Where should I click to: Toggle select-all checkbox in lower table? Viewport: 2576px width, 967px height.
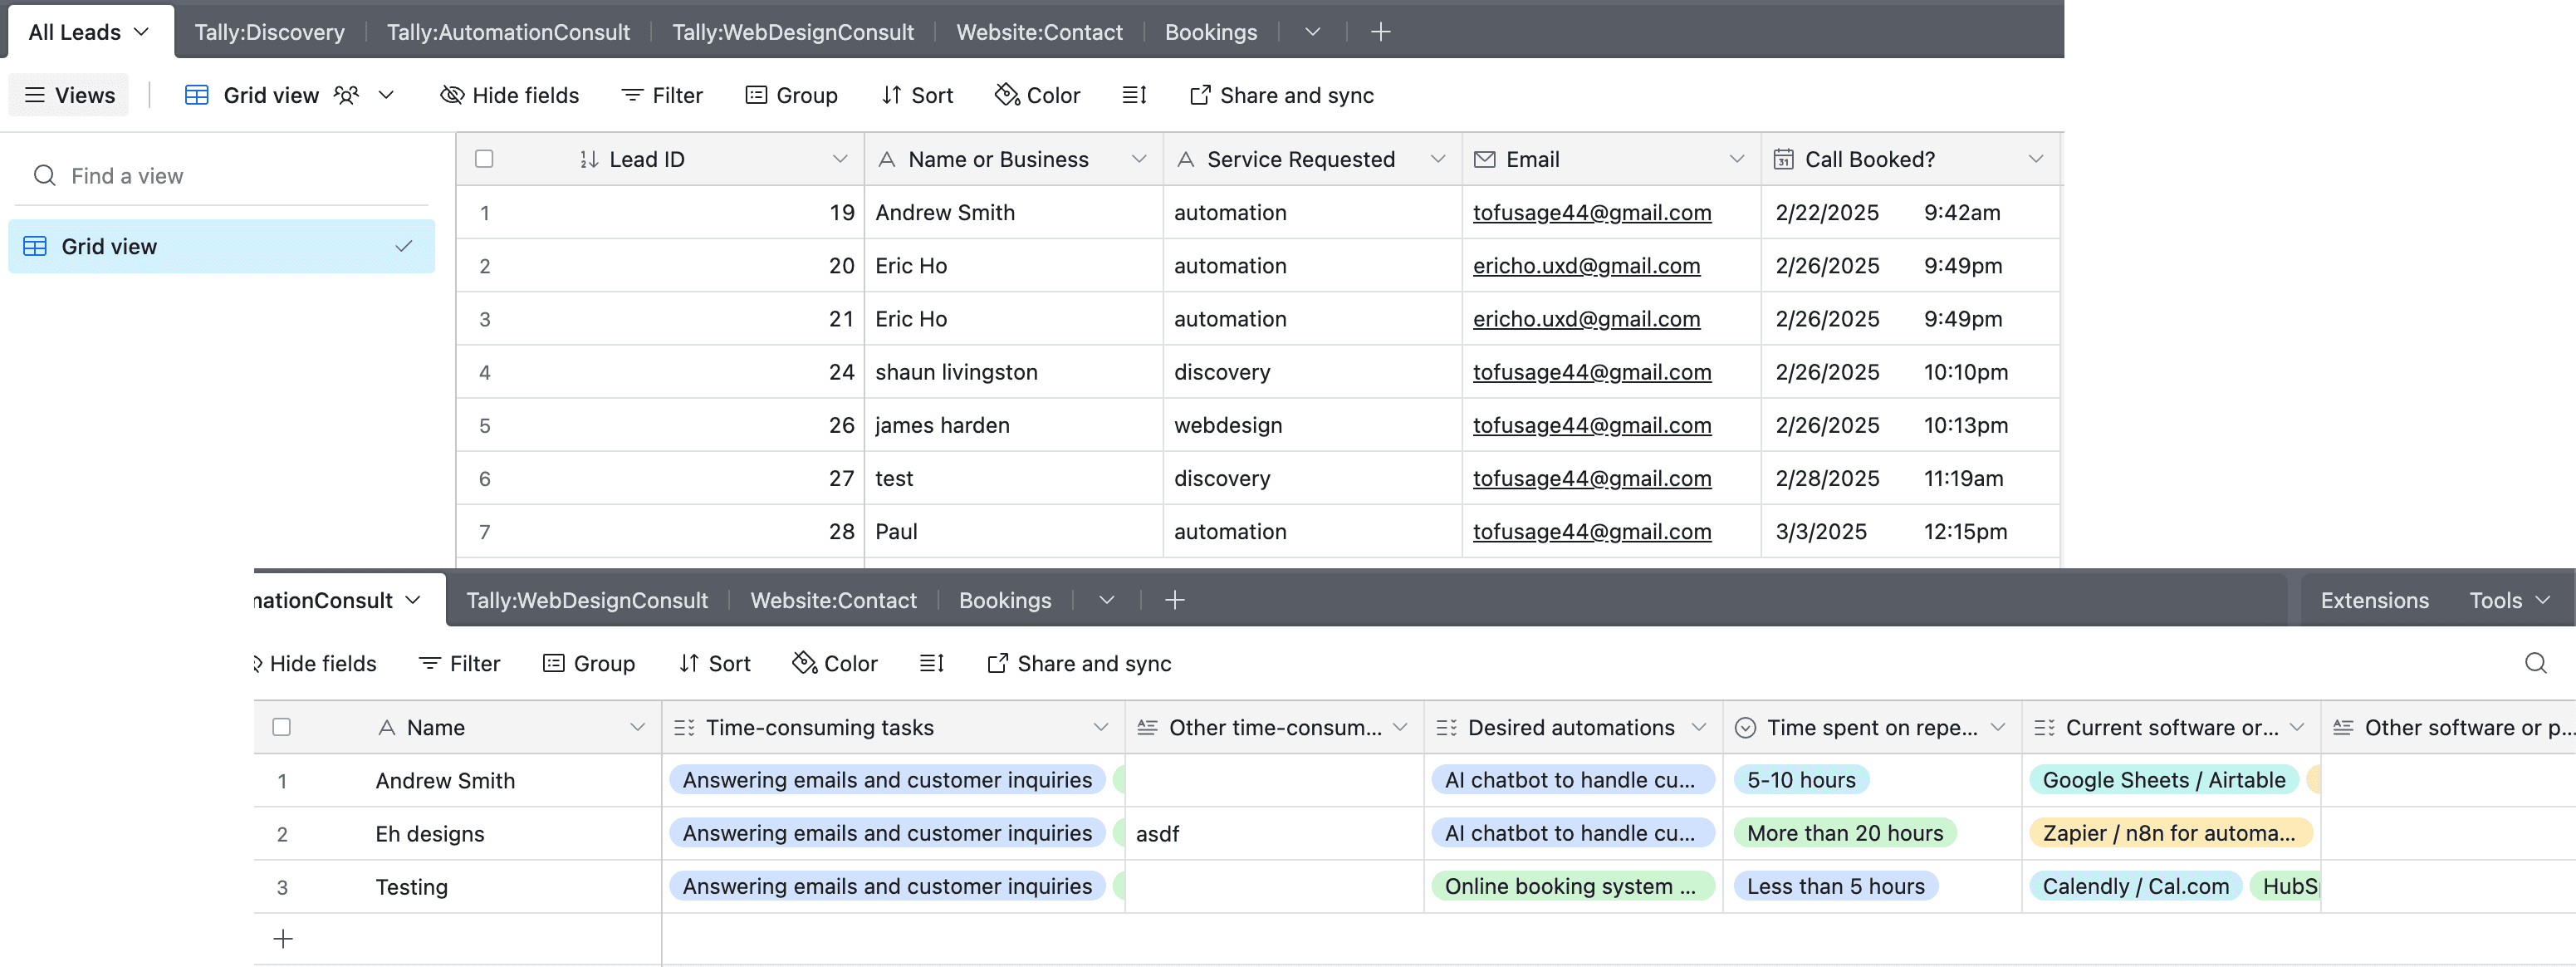281,727
